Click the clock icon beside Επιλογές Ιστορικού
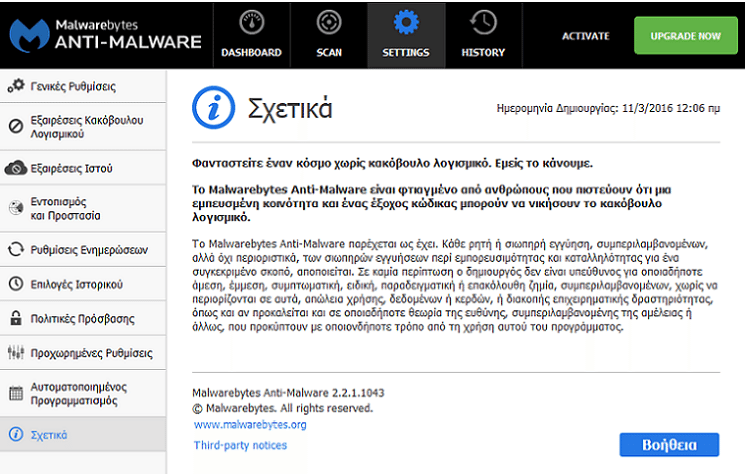Screen dimensions: 745x474 tap(16, 284)
